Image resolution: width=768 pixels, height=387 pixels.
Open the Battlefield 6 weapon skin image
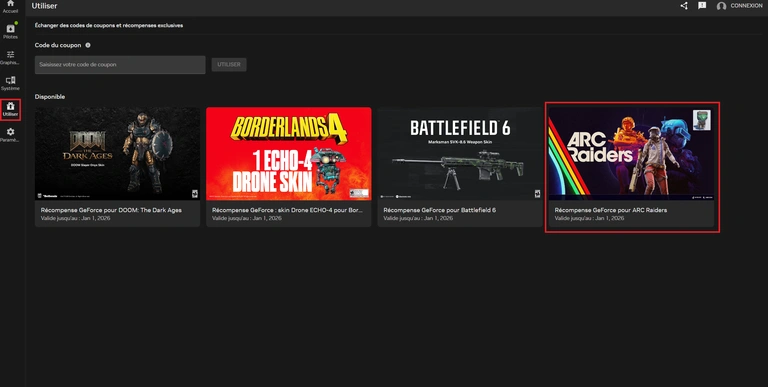(460, 153)
